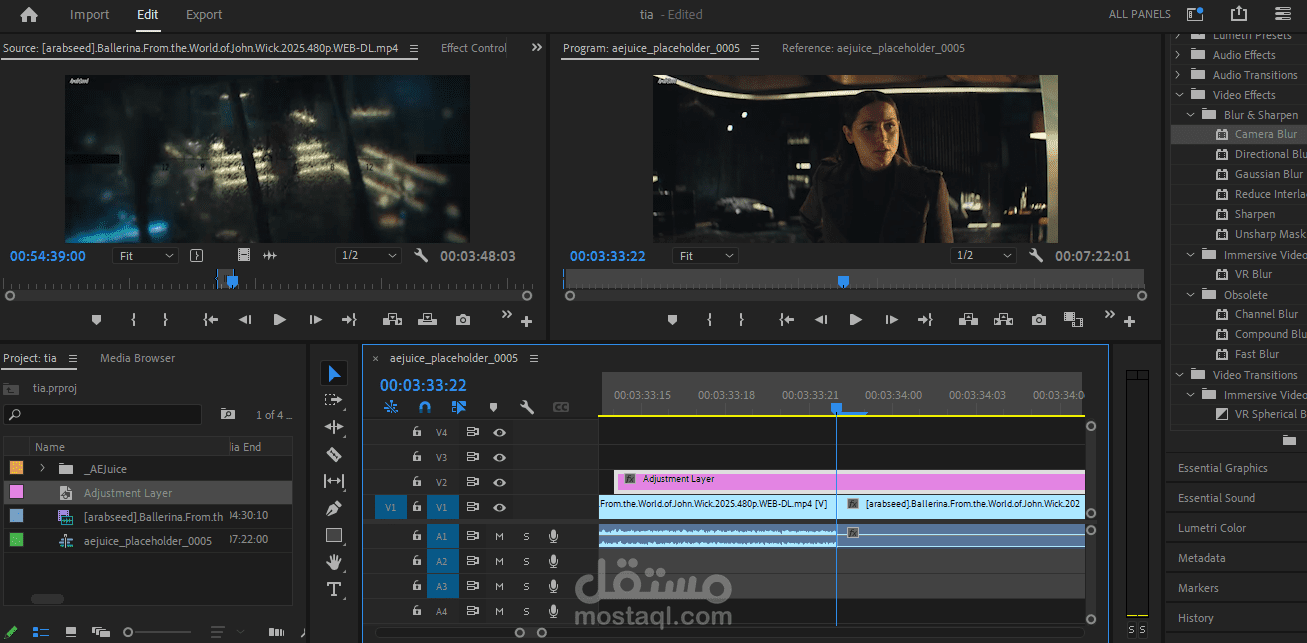Viewport: 1307px width, 643px height.
Task: Open the Media Browser tab
Action: pyautogui.click(x=137, y=358)
